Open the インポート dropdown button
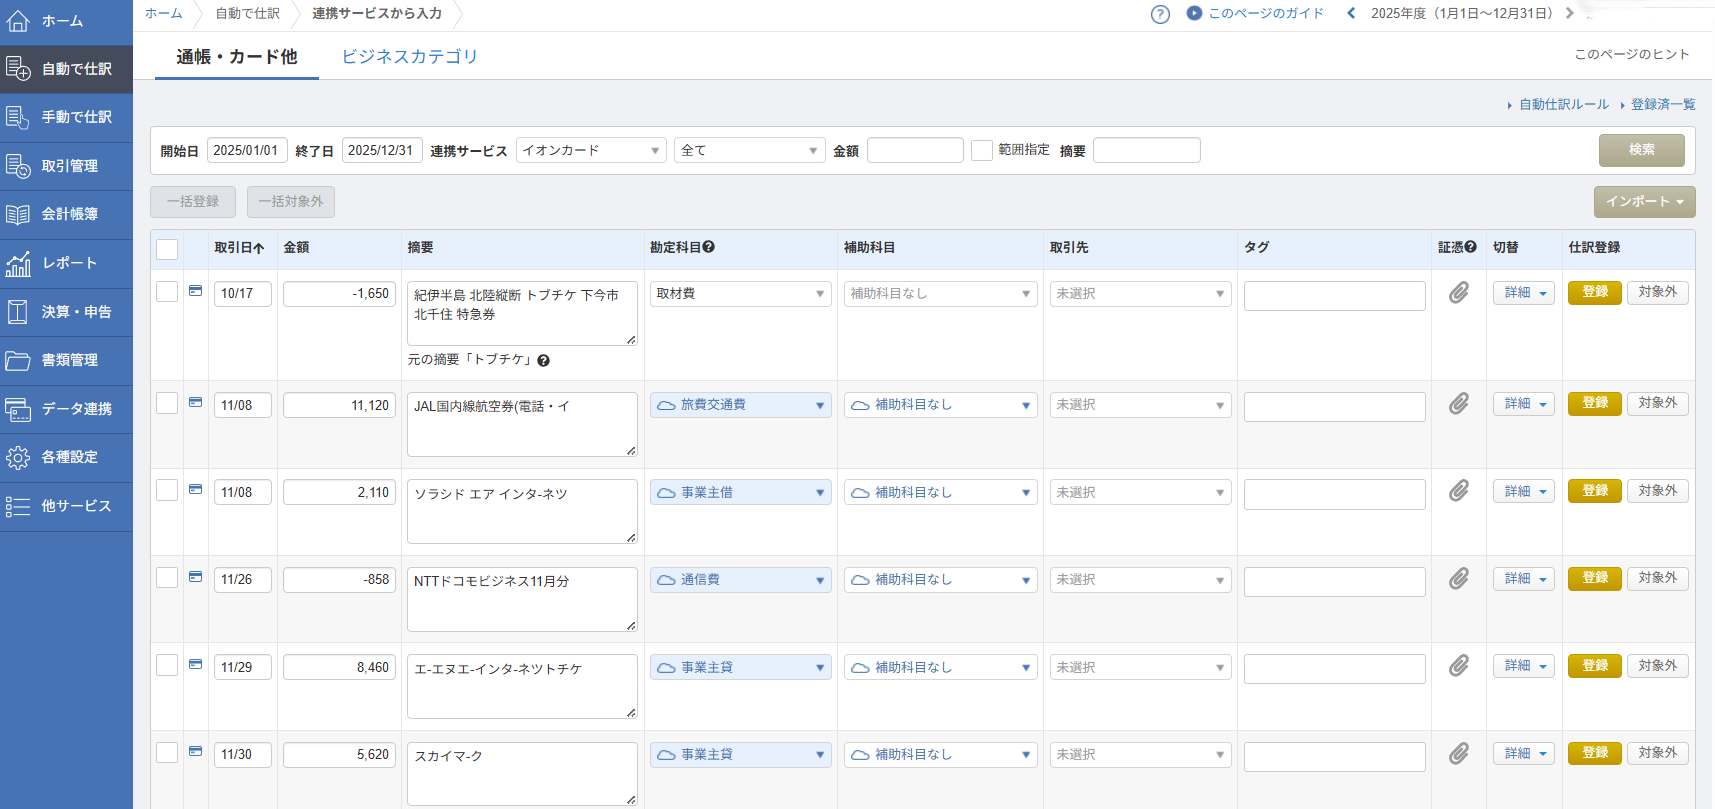1715x809 pixels. (1644, 201)
